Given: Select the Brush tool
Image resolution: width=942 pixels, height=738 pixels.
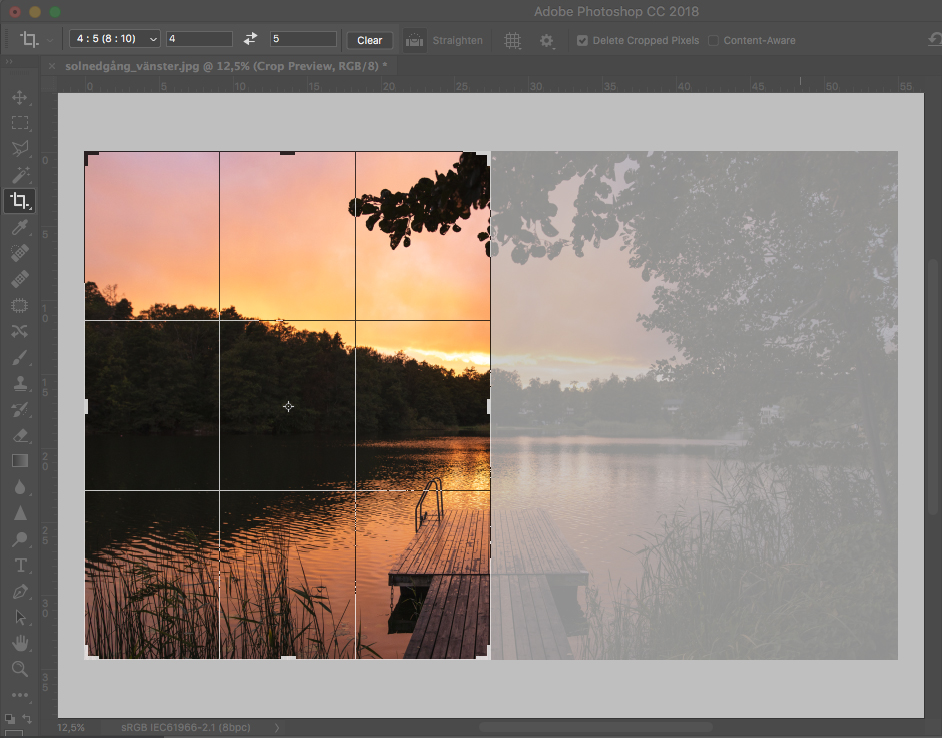Looking at the screenshot, I should (19, 358).
